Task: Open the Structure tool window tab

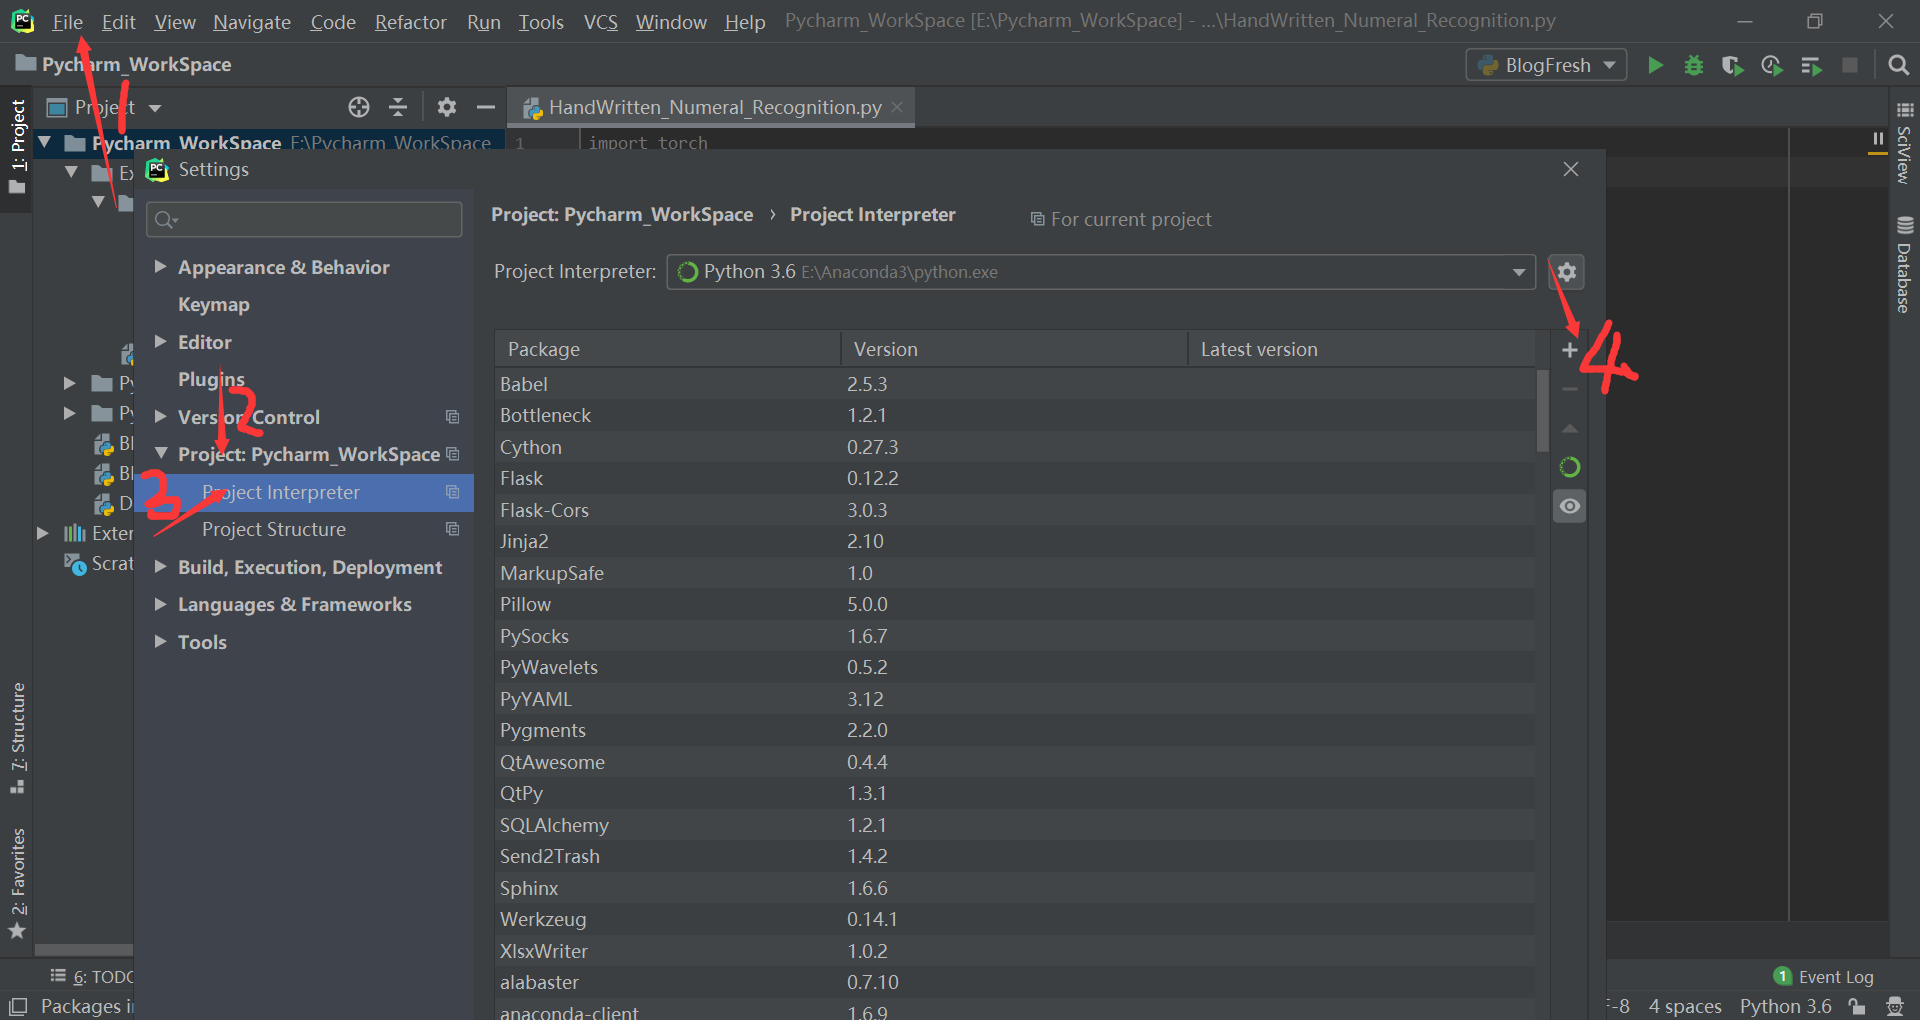Action: 18,738
